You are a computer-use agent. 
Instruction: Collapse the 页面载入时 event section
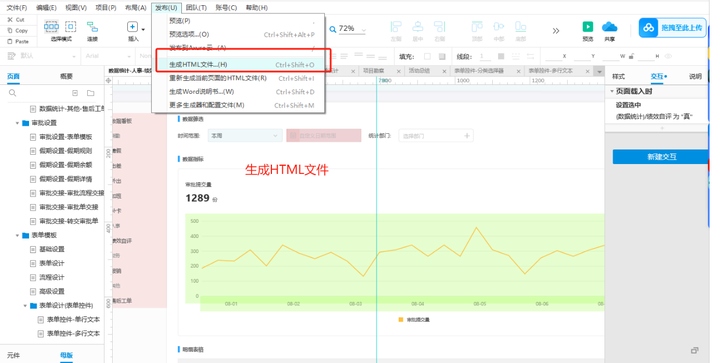click(x=612, y=91)
